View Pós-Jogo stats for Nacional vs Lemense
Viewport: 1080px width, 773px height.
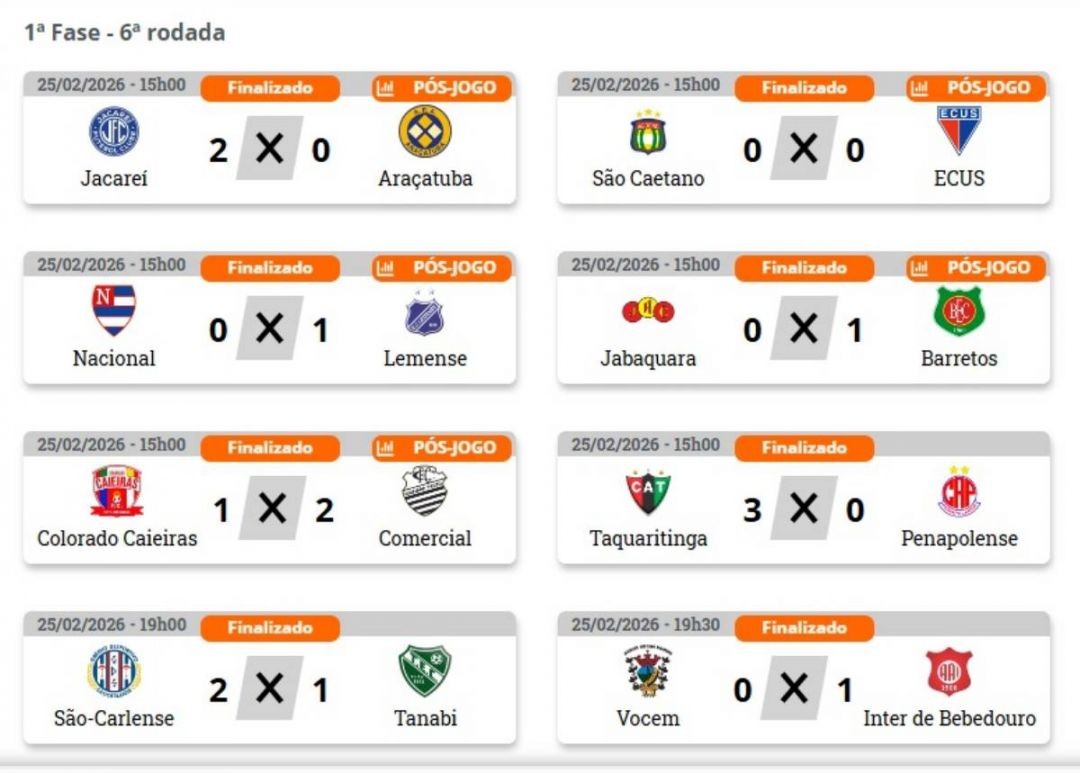[x=441, y=268]
